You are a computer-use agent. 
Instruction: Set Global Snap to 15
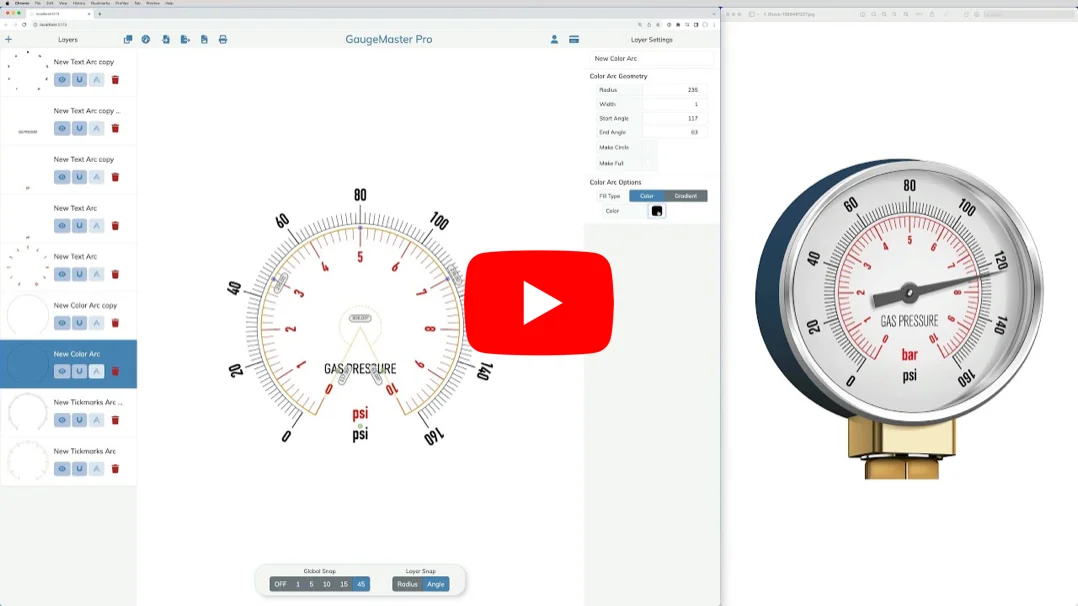pyautogui.click(x=344, y=585)
